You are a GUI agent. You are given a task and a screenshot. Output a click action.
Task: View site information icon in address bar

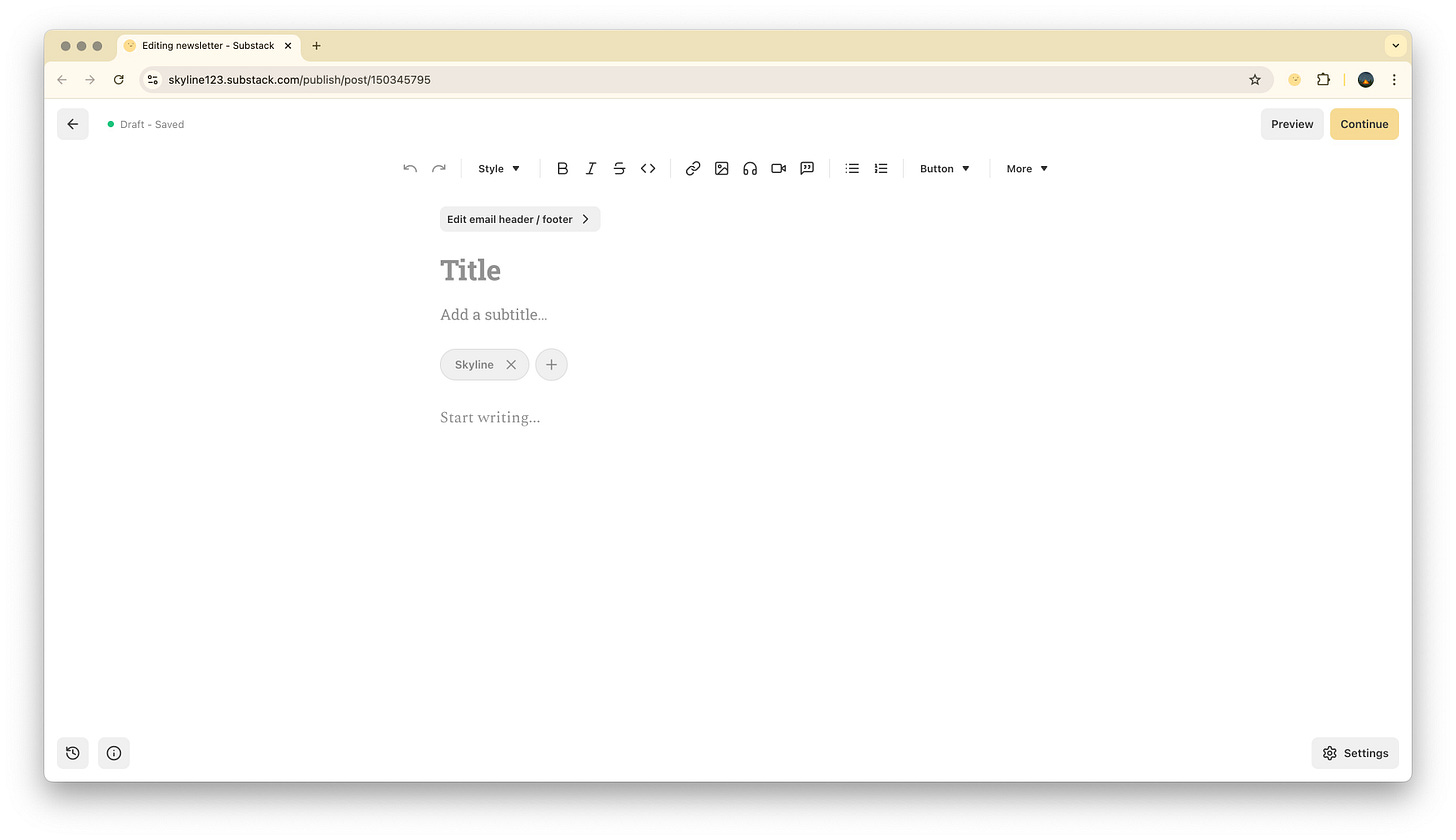coord(152,80)
